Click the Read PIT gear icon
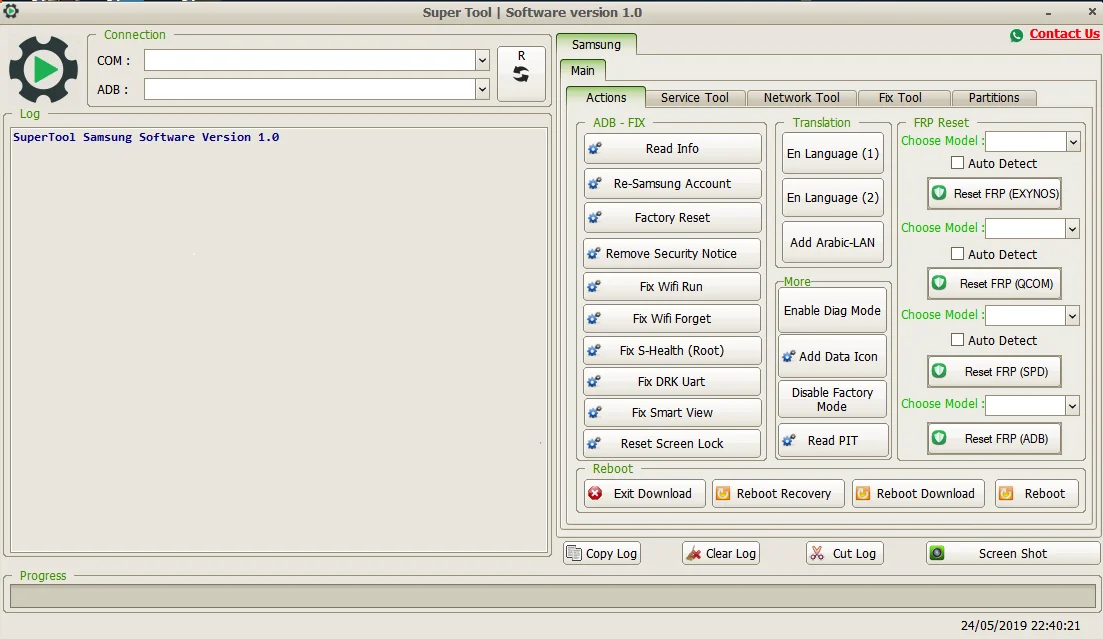 click(789, 441)
